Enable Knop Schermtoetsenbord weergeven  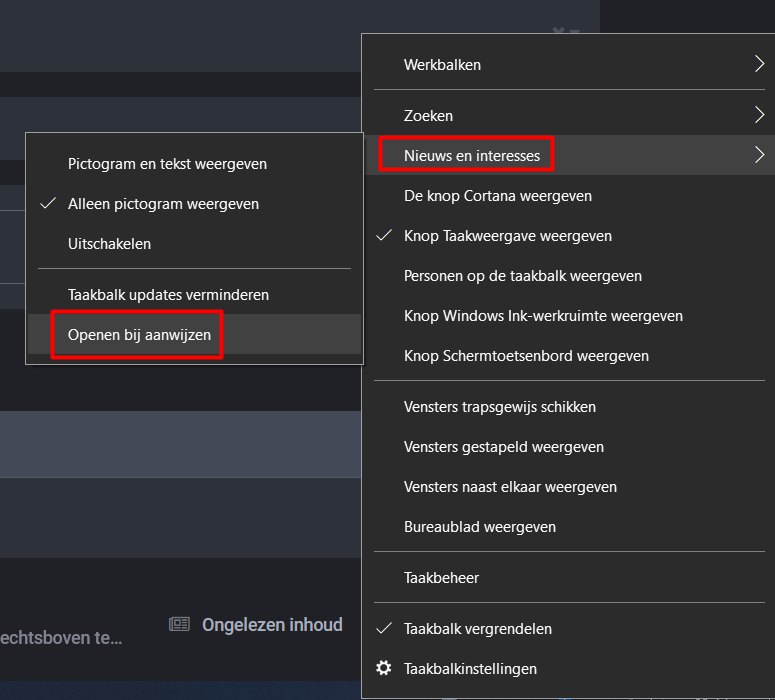pyautogui.click(x=526, y=356)
